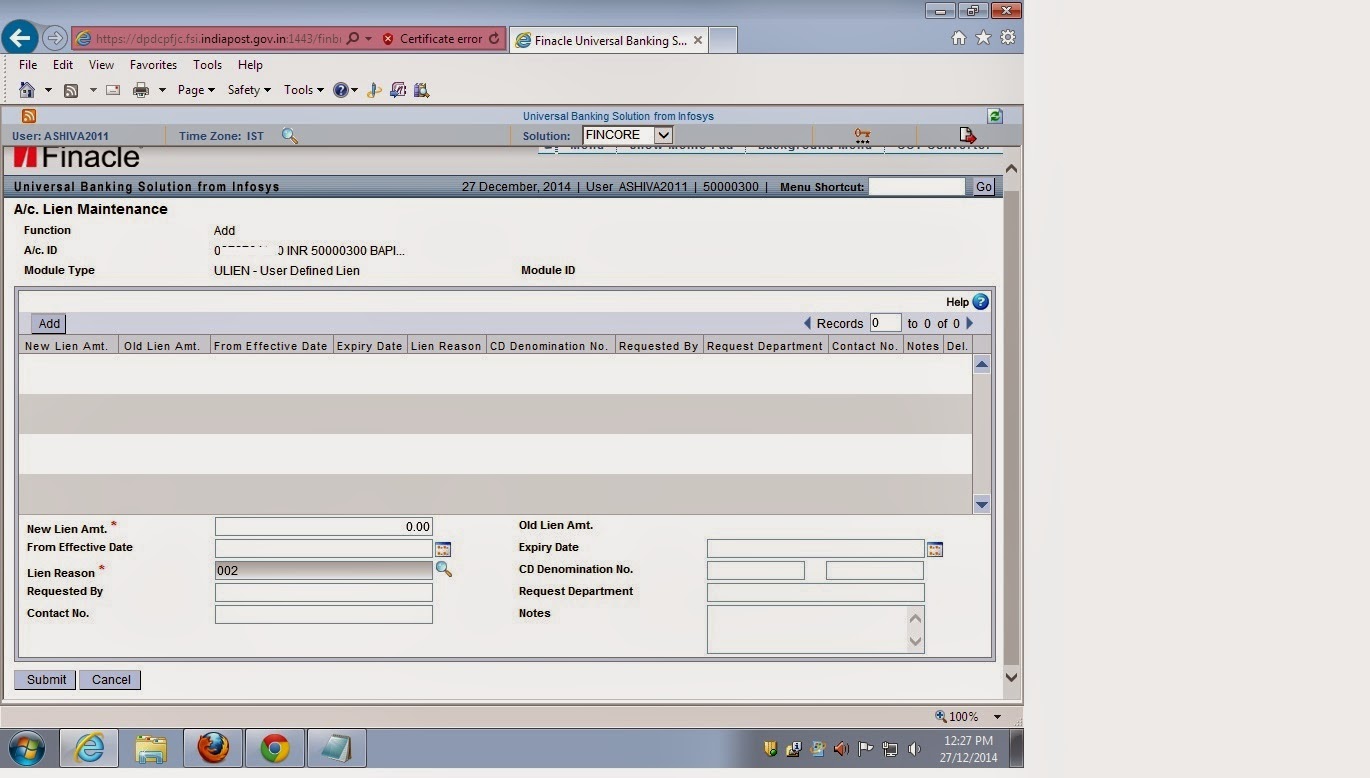Open the Solution FINCORE dropdown
This screenshot has width=1370, height=778.
(664, 135)
